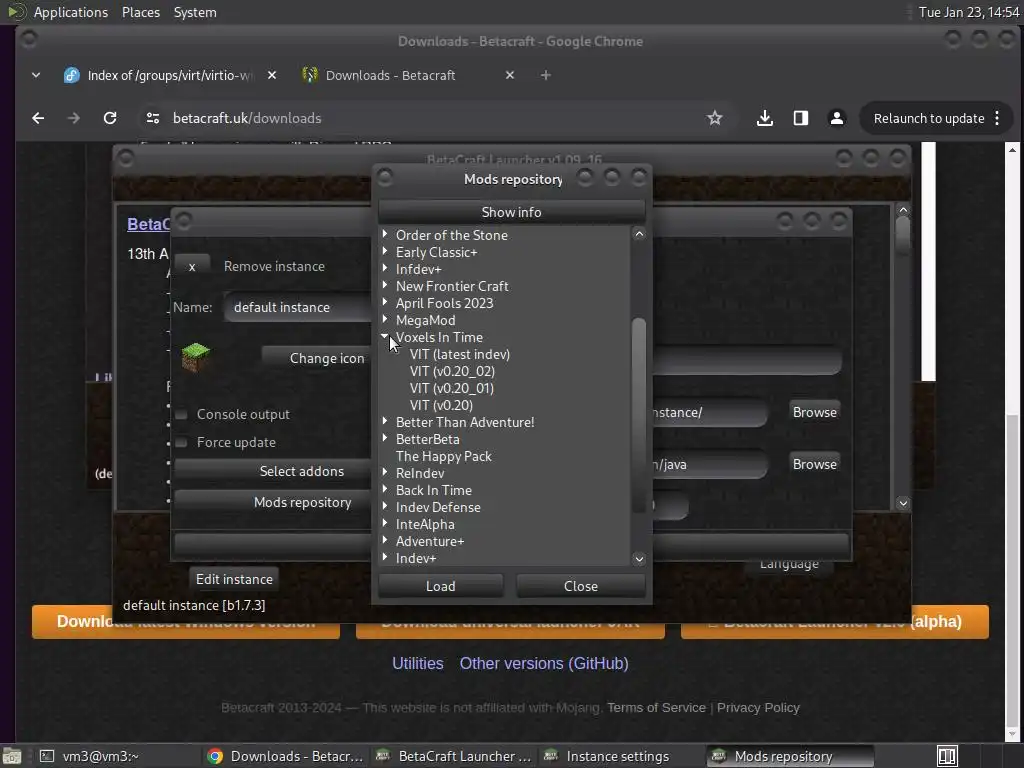This screenshot has height=768, width=1024.
Task: Expand Early Classic+ entry
Action: [385, 251]
